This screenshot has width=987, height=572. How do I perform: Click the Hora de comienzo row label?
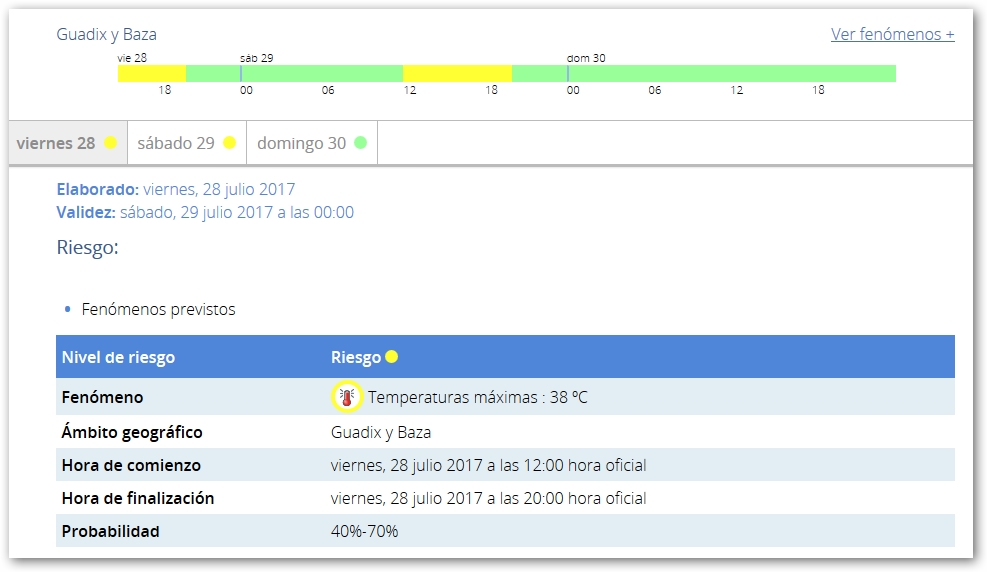click(131, 465)
